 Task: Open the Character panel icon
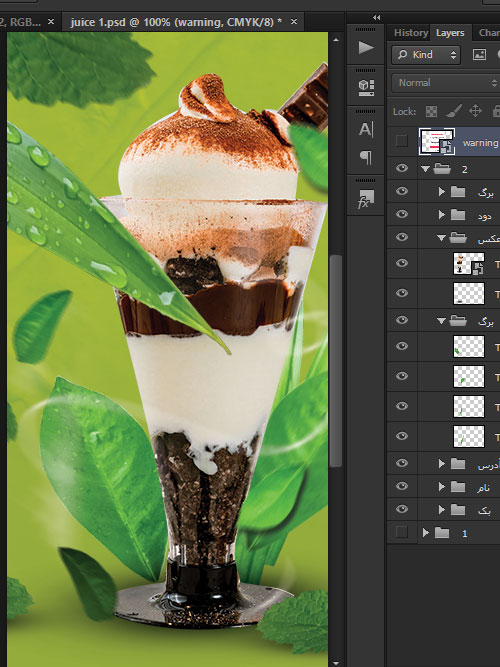366,129
